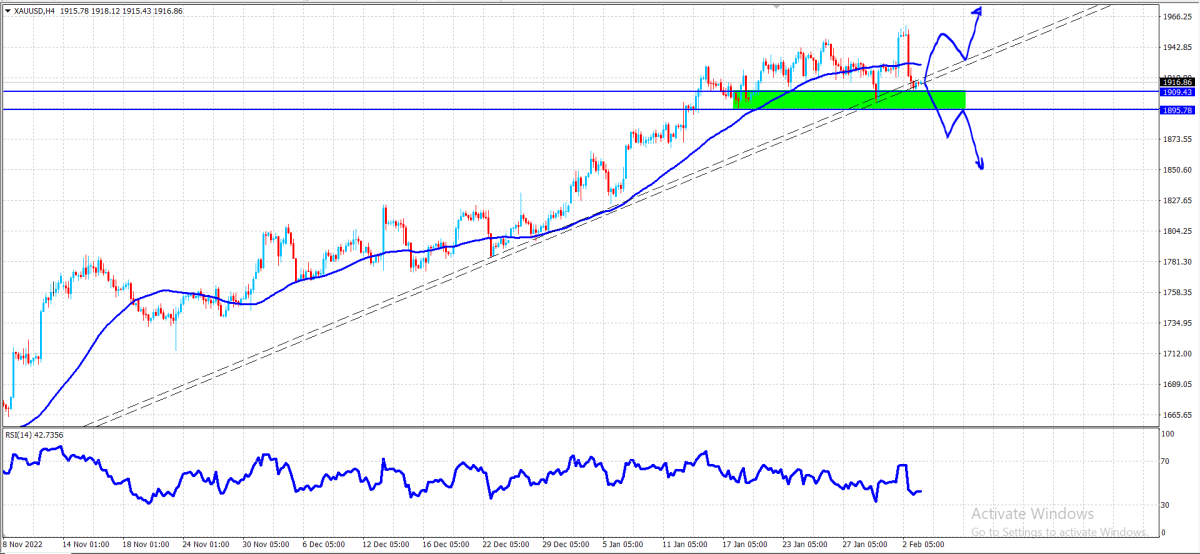
Task: Click the 1781.30 price axis label
Action: coord(1177,262)
